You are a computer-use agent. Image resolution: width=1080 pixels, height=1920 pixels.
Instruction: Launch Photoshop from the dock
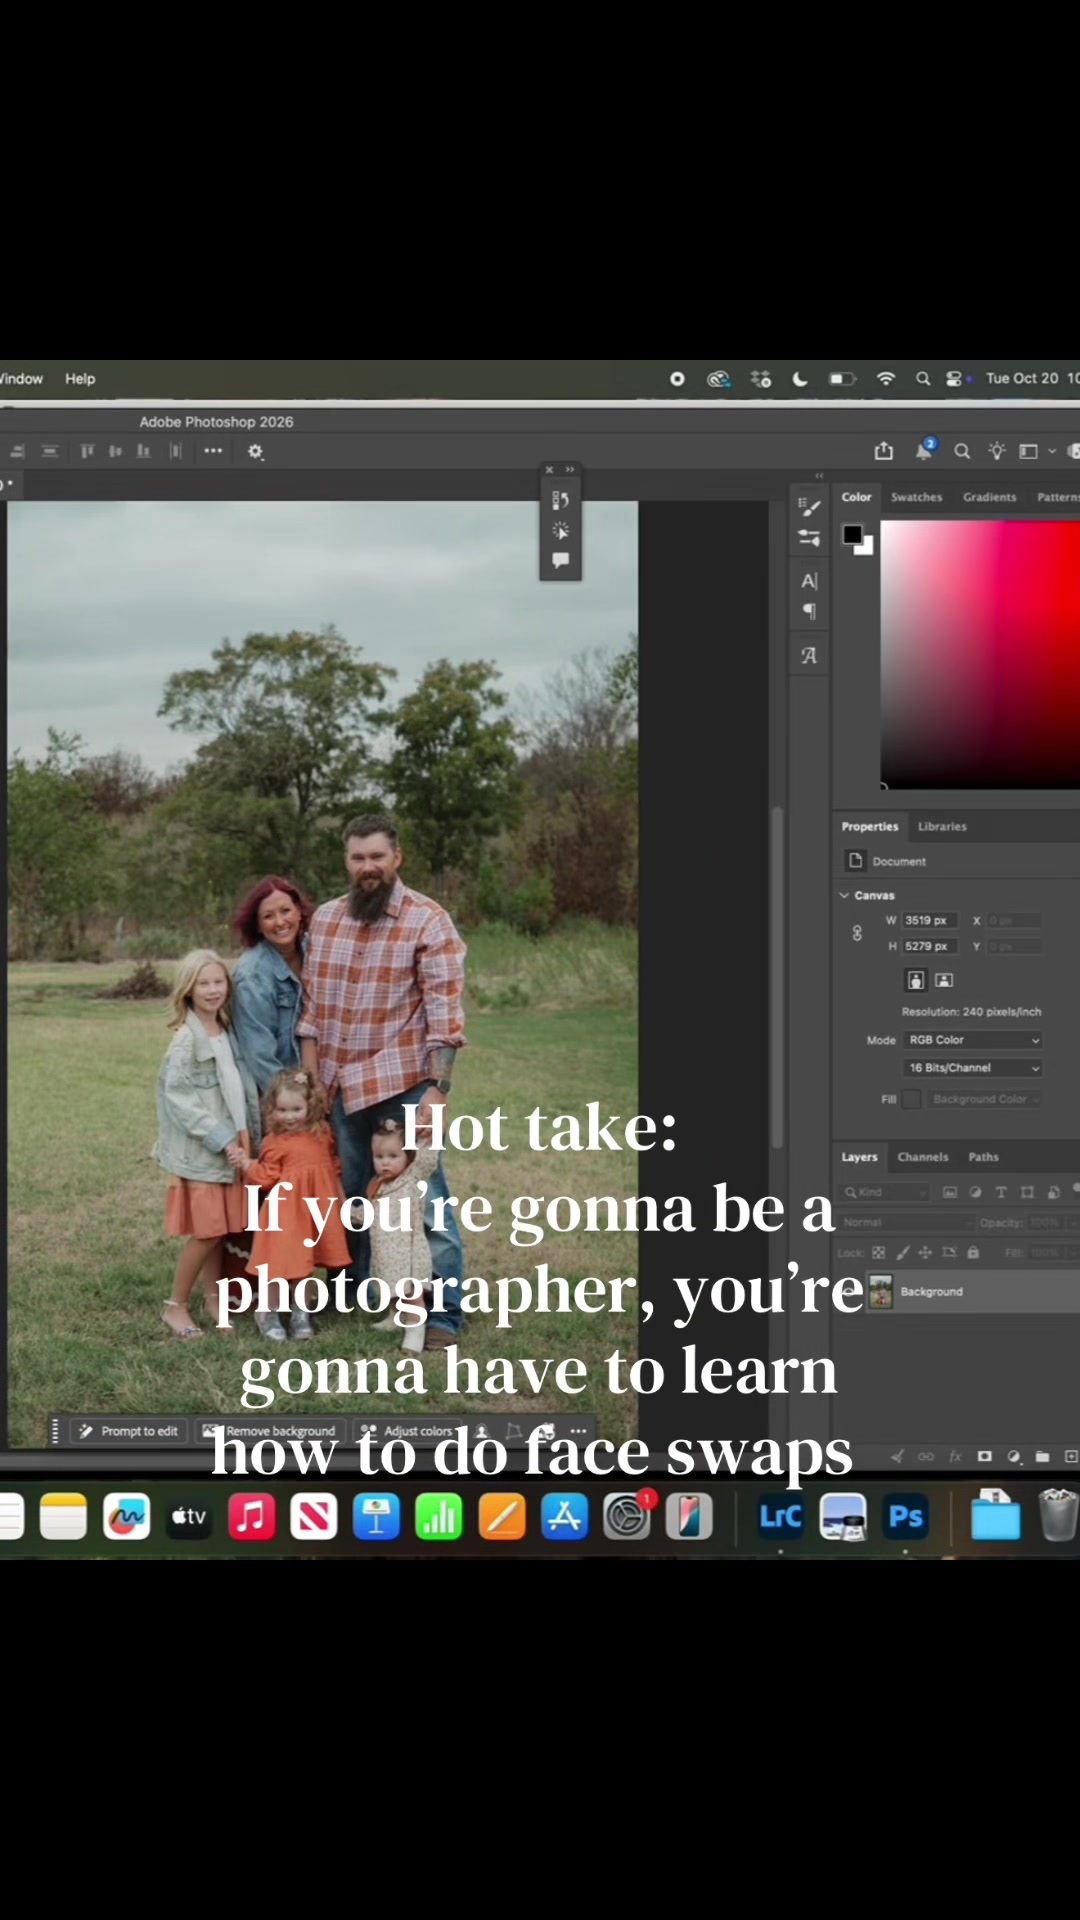(906, 1517)
